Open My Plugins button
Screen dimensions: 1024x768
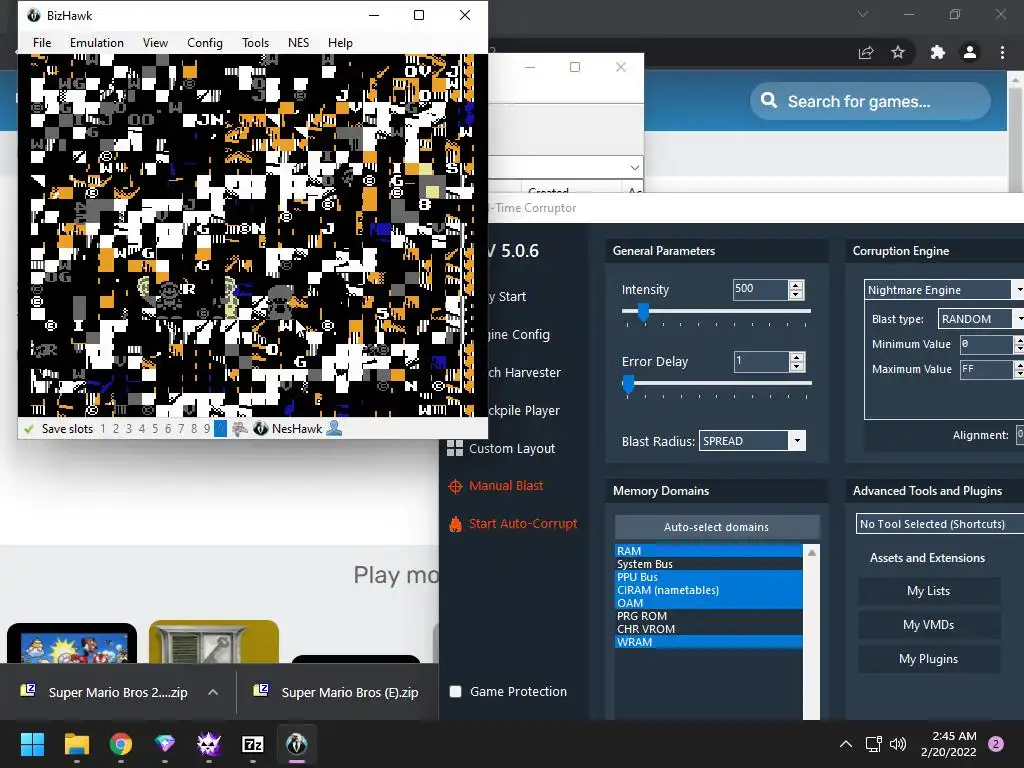pyautogui.click(x=928, y=659)
